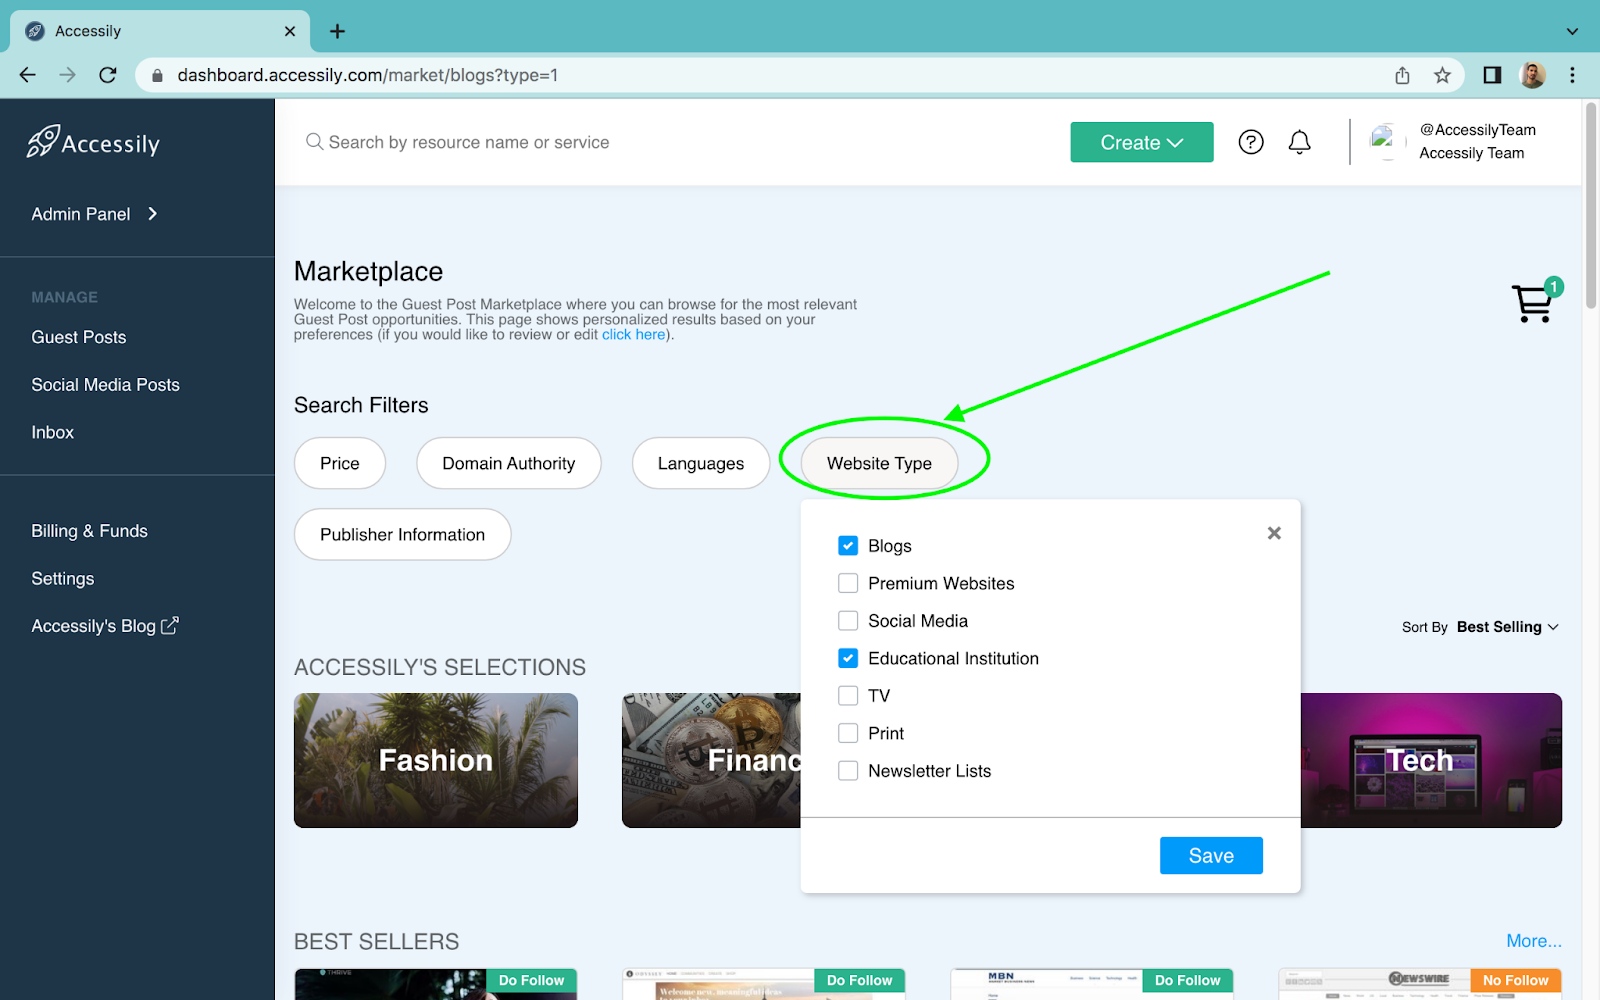This screenshot has height=1000, width=1600.
Task: Expand the Admin Panel chevron
Action: point(152,213)
